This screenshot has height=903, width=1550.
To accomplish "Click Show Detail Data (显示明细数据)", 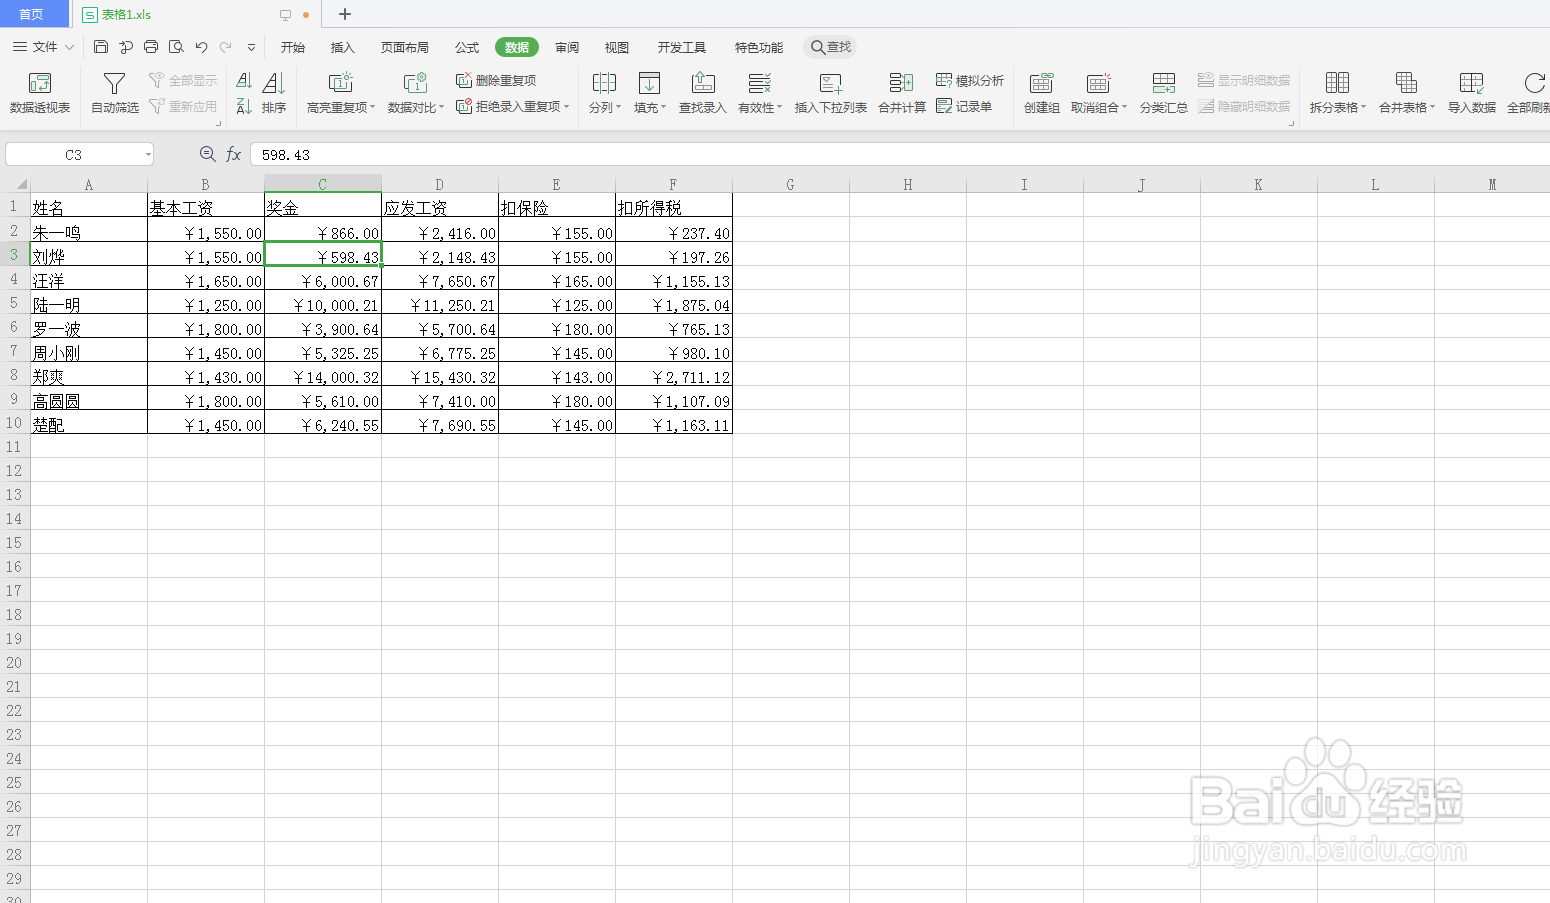I will tap(1244, 80).
